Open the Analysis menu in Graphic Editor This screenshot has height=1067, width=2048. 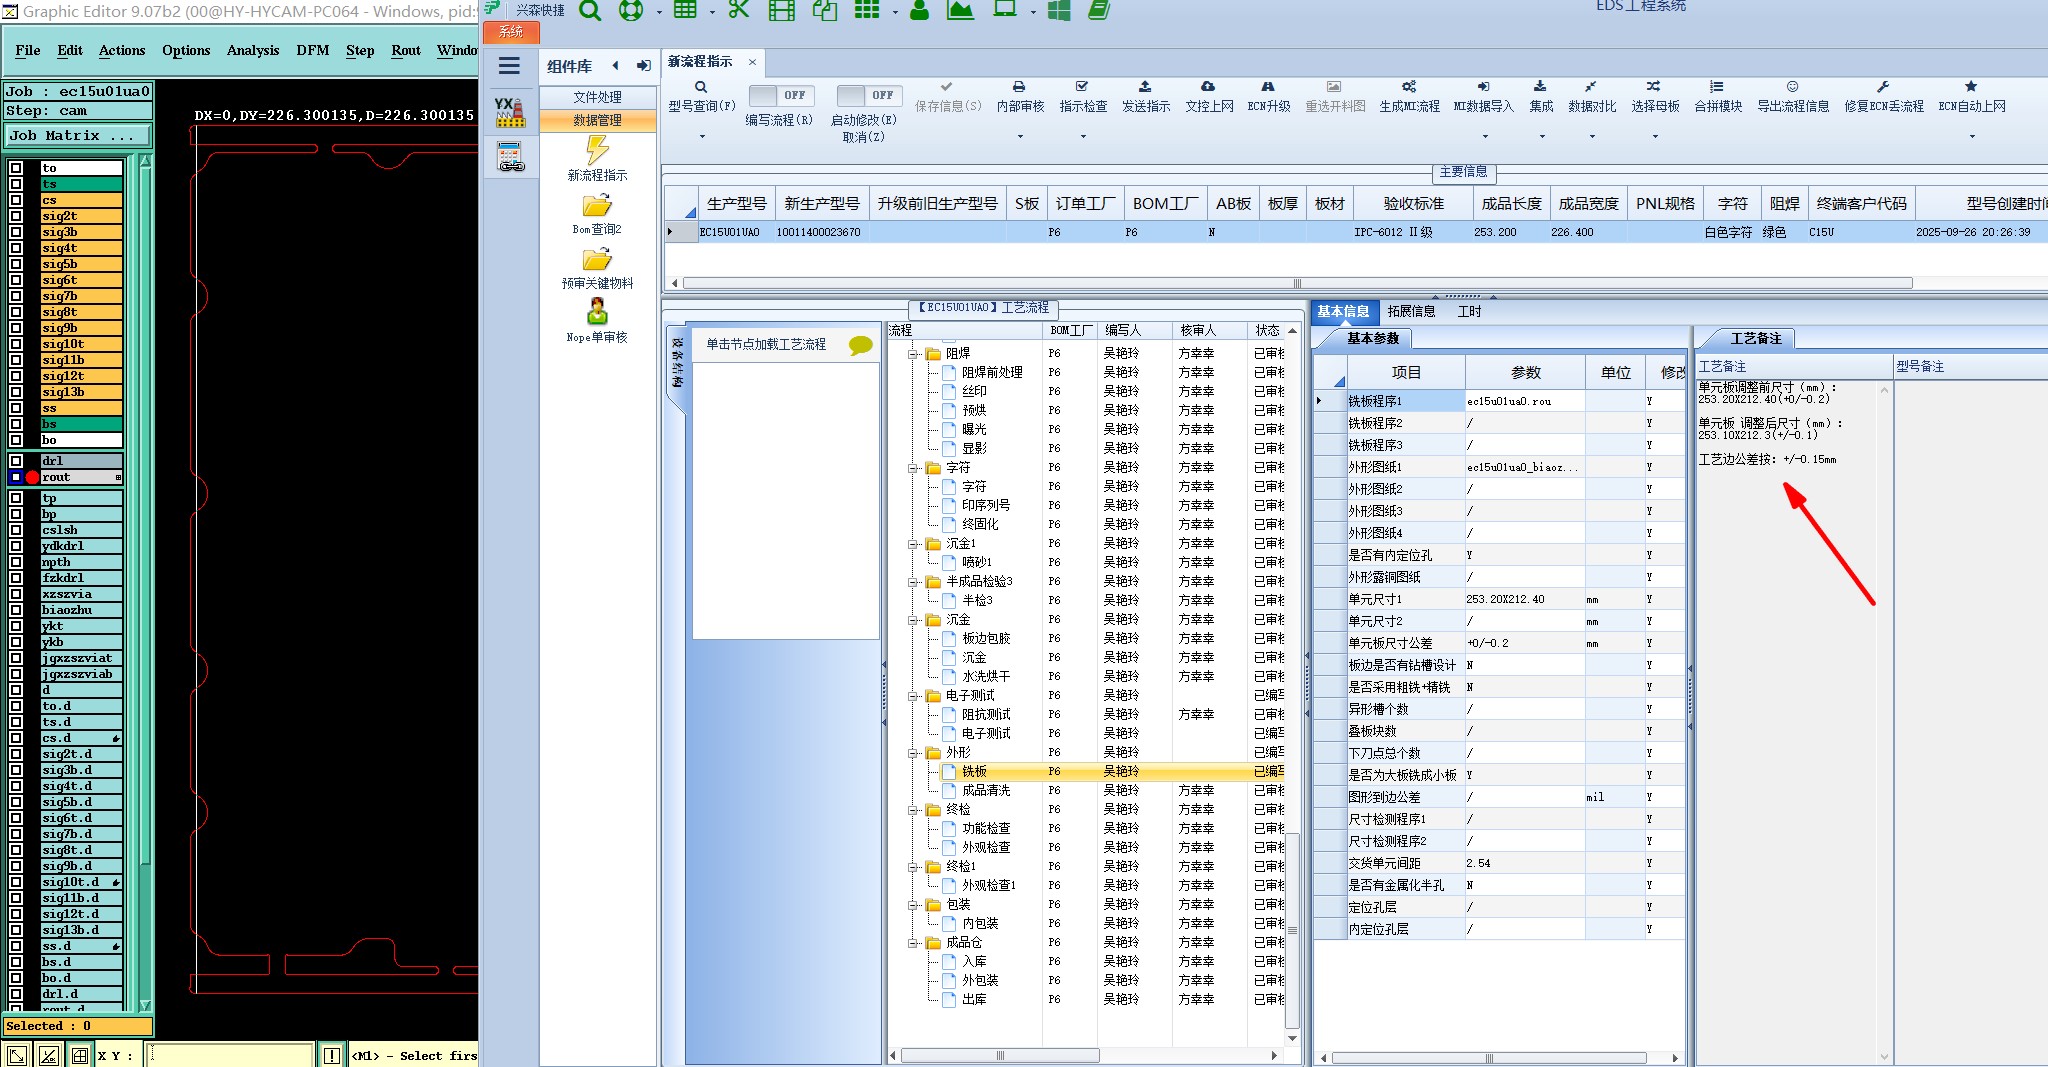pyautogui.click(x=253, y=50)
